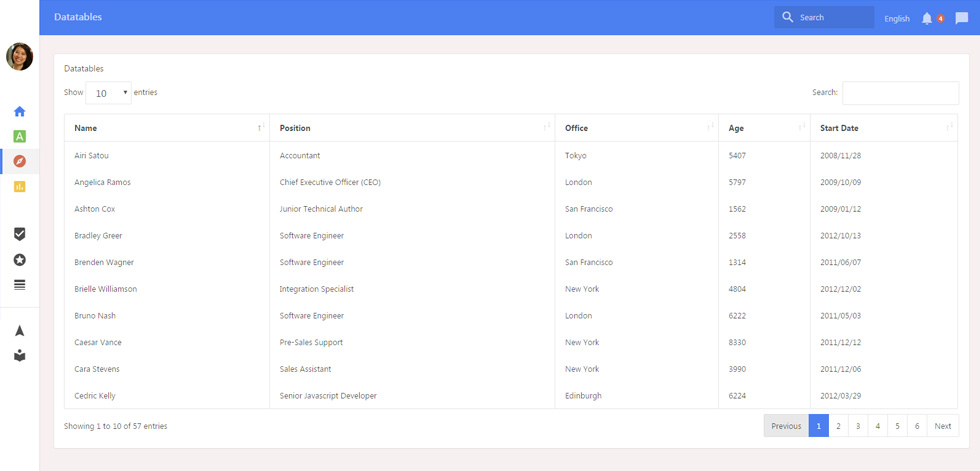Screen dimensions: 980x471
Task: Click the start date 2008/11/28
Action: tap(841, 156)
